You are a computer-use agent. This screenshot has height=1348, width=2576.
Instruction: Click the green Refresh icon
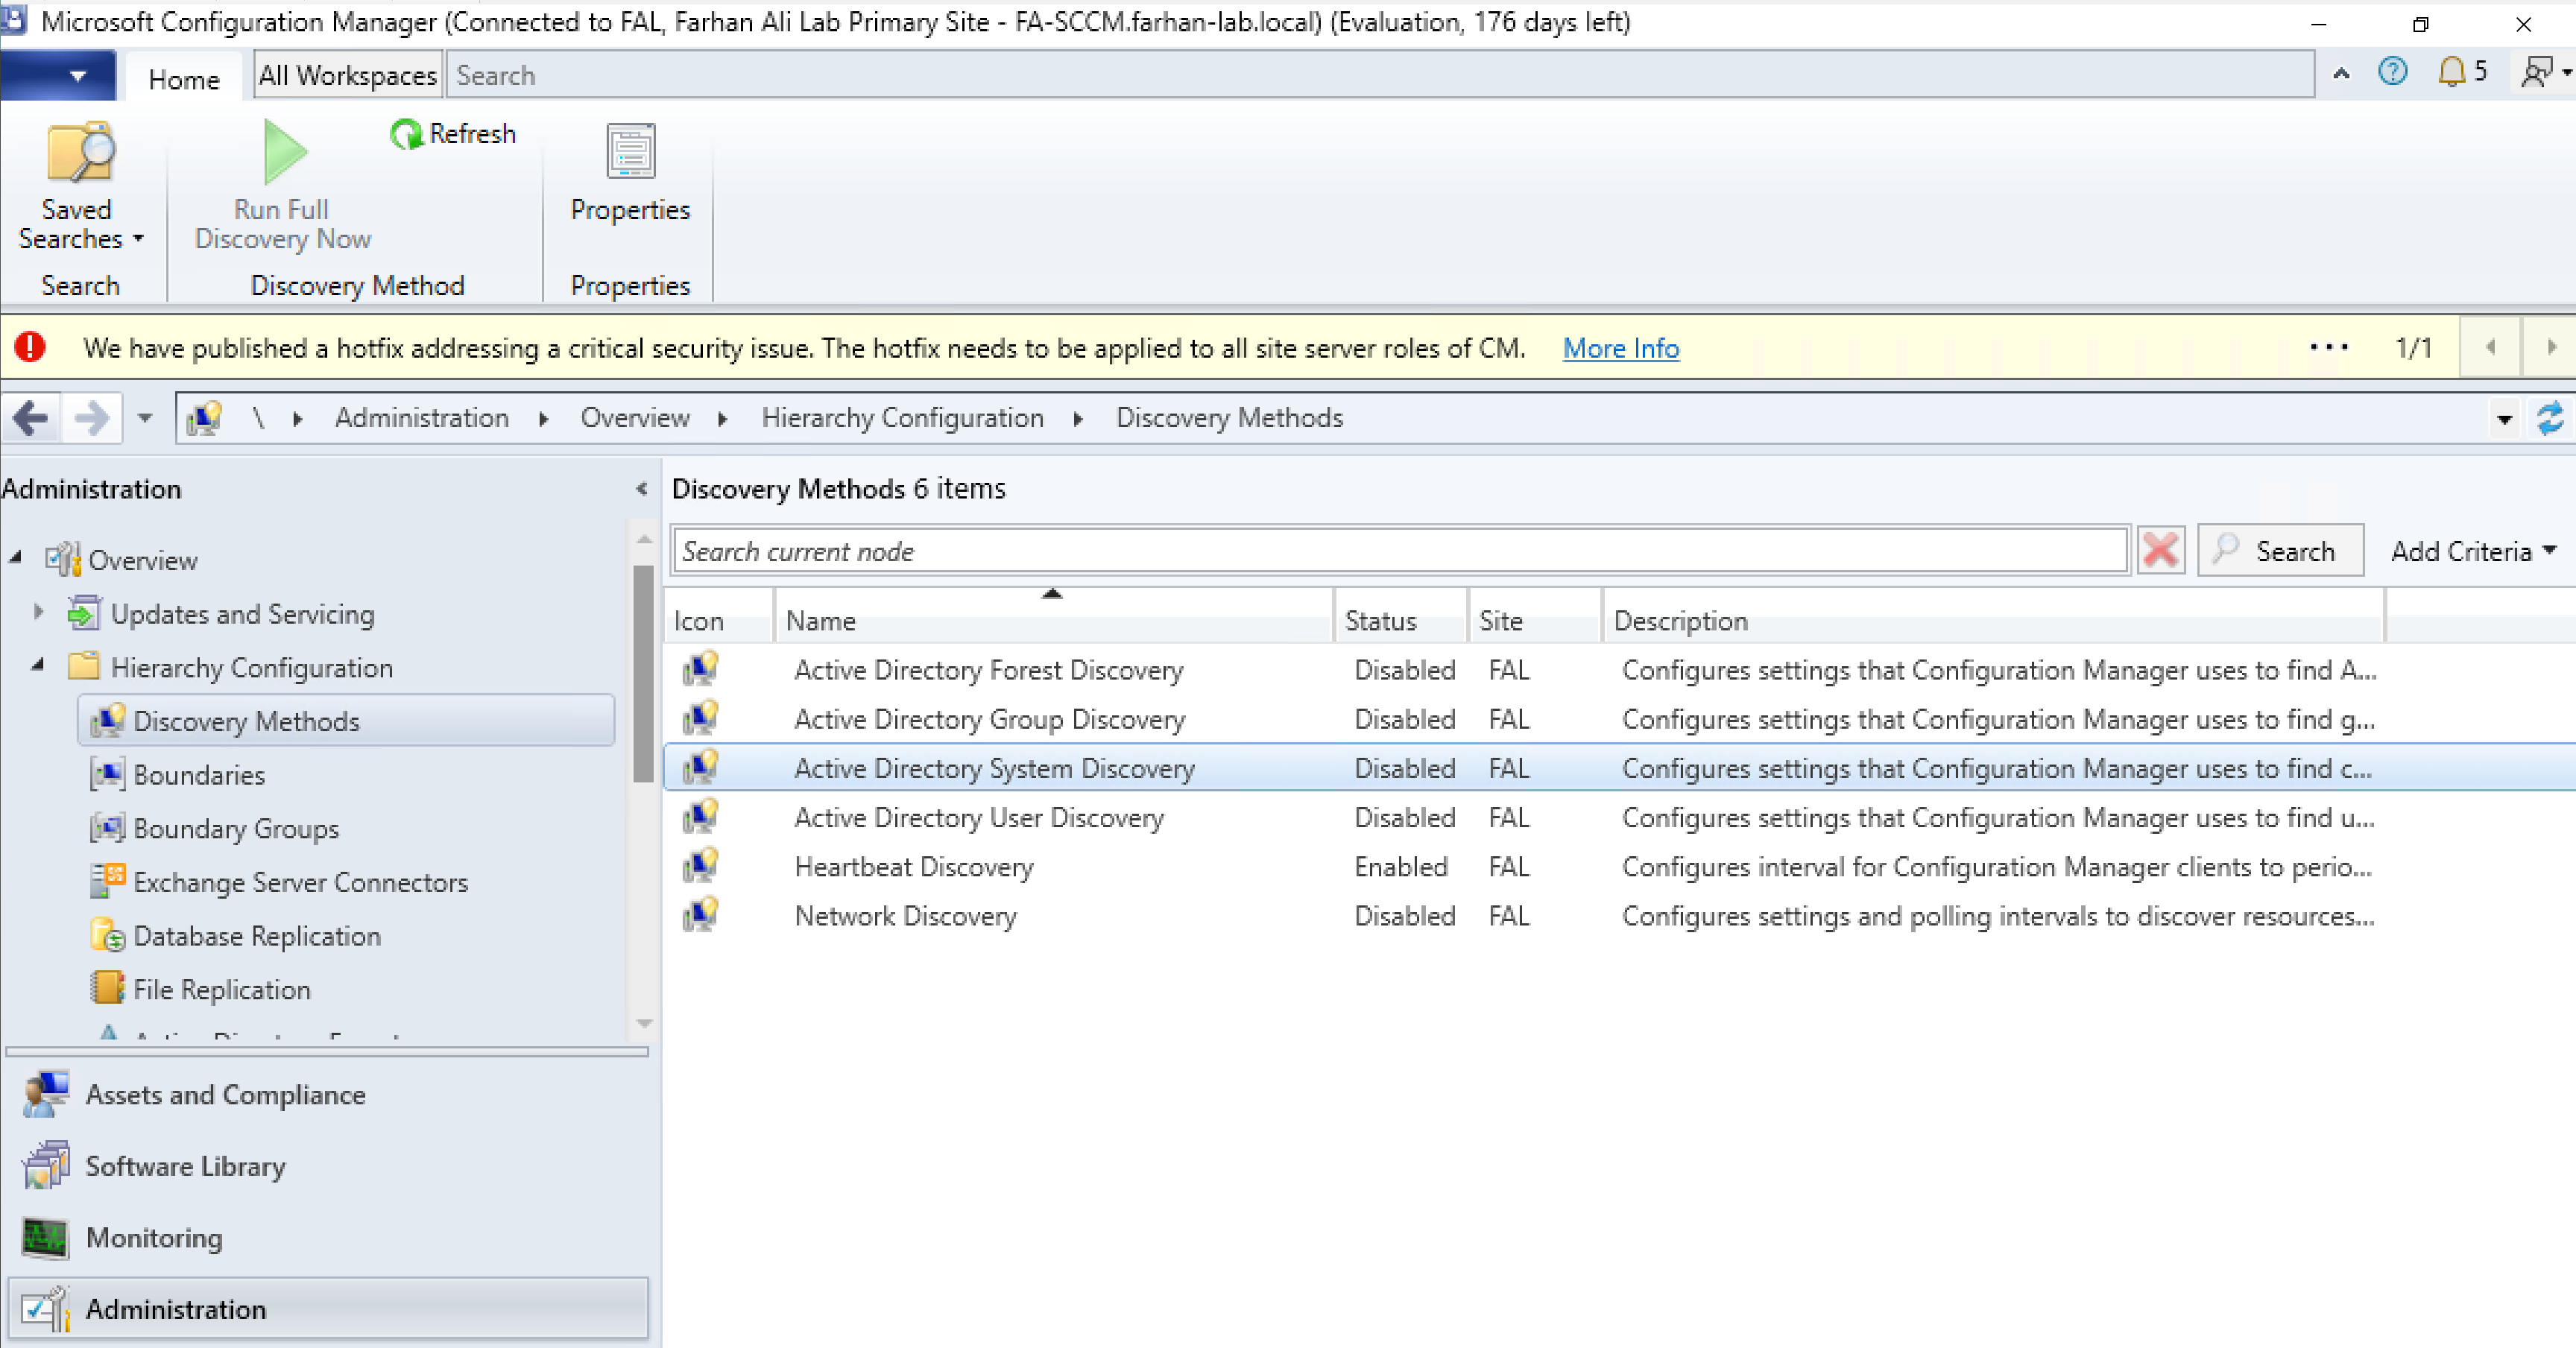[406, 134]
